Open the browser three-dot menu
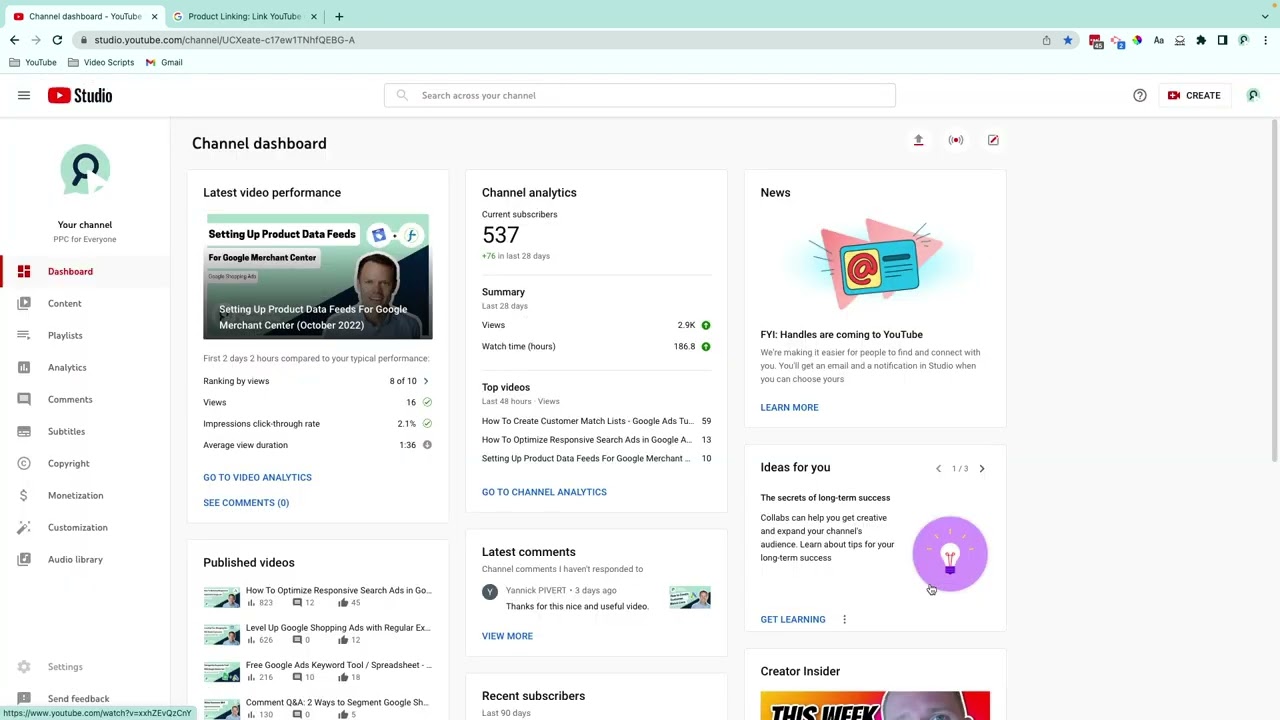This screenshot has height=720, width=1280. (1265, 40)
